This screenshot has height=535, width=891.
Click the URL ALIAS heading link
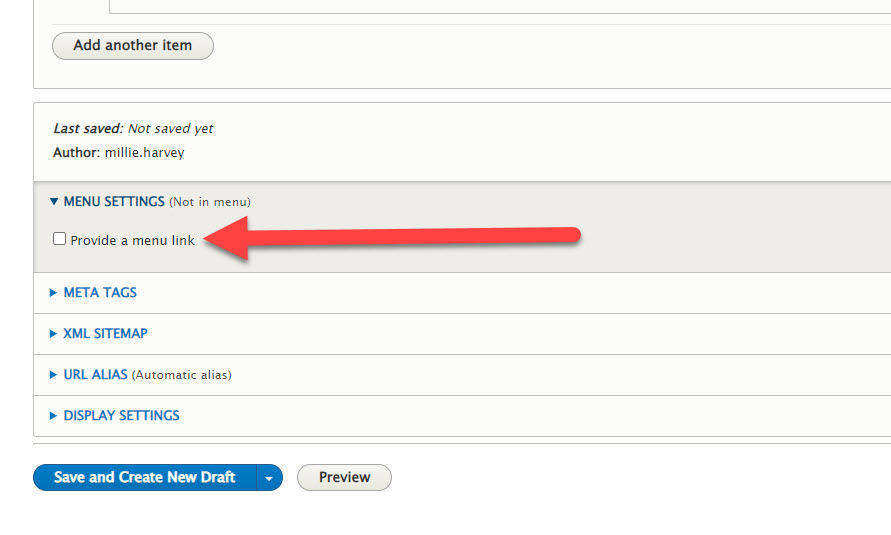tap(95, 374)
